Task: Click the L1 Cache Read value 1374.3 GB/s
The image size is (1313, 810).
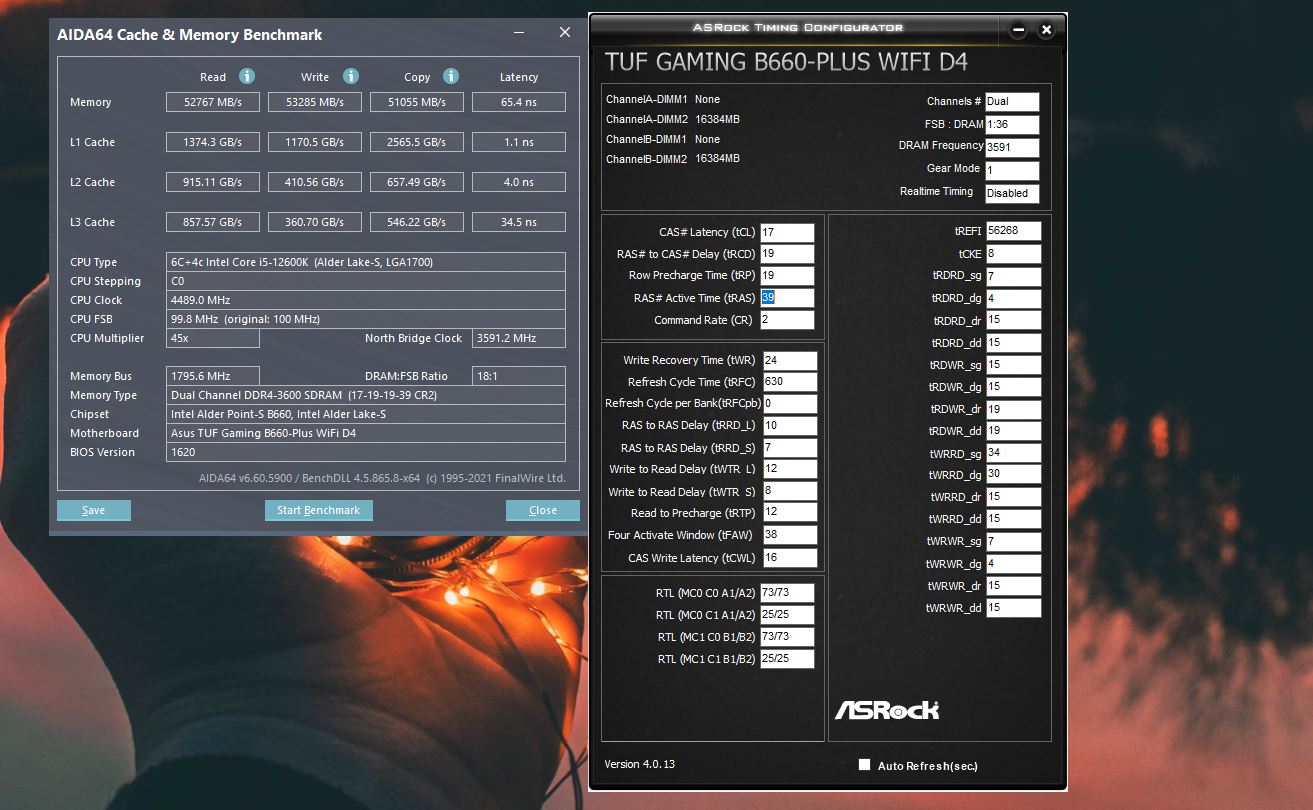Action: [x=213, y=142]
